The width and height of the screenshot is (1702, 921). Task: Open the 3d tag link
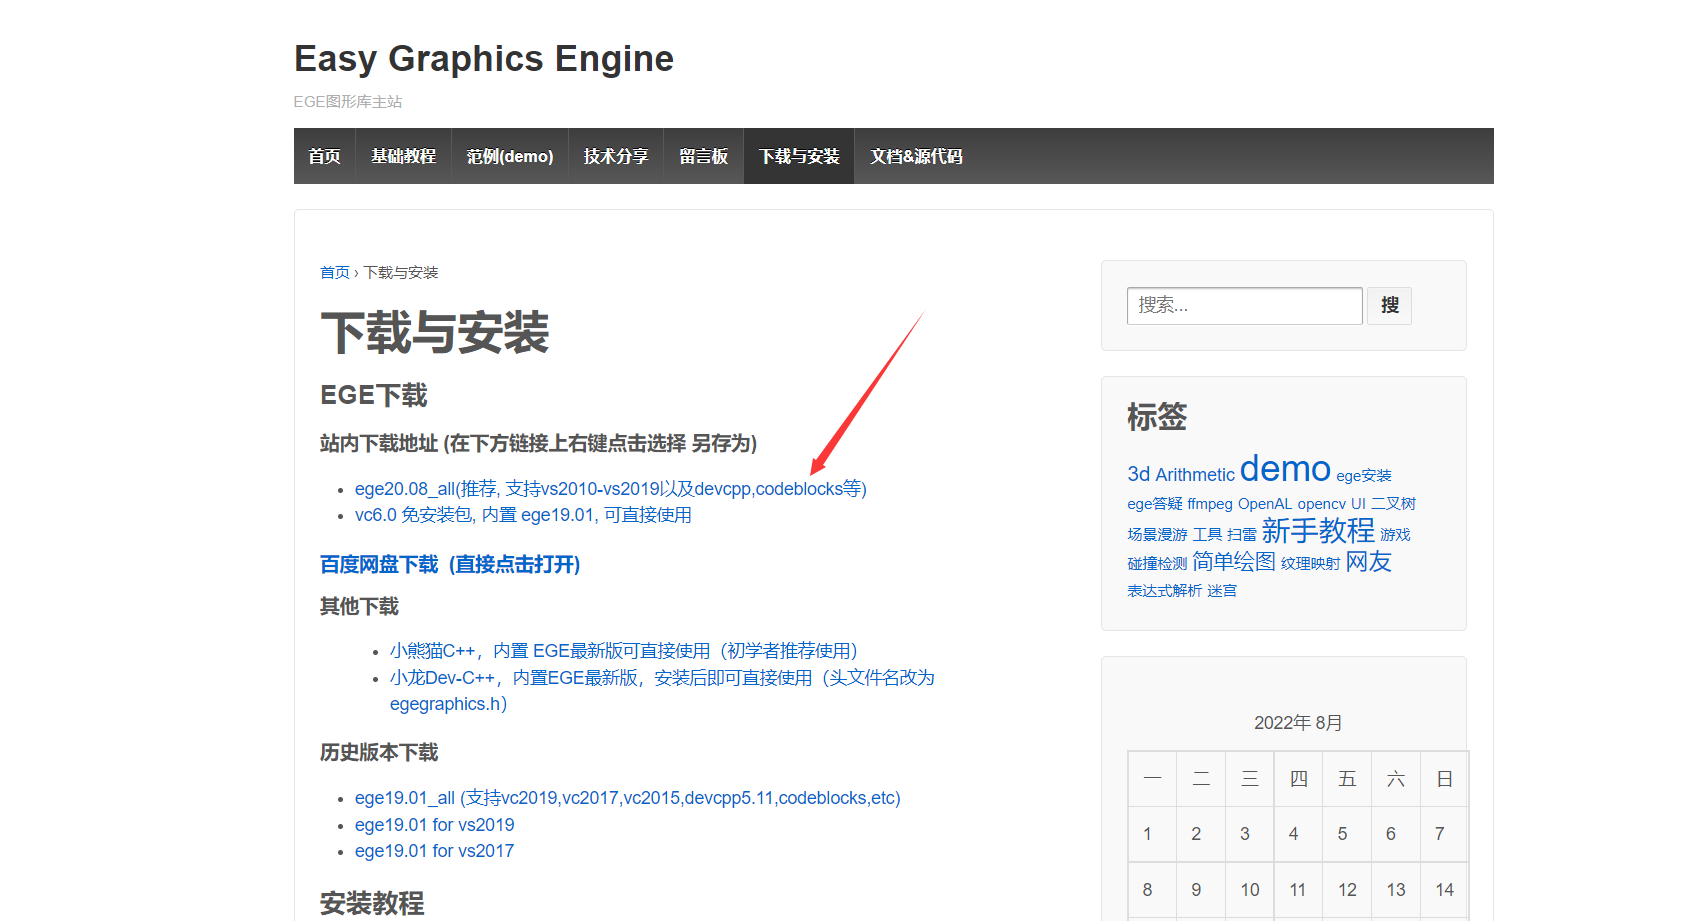(1138, 474)
